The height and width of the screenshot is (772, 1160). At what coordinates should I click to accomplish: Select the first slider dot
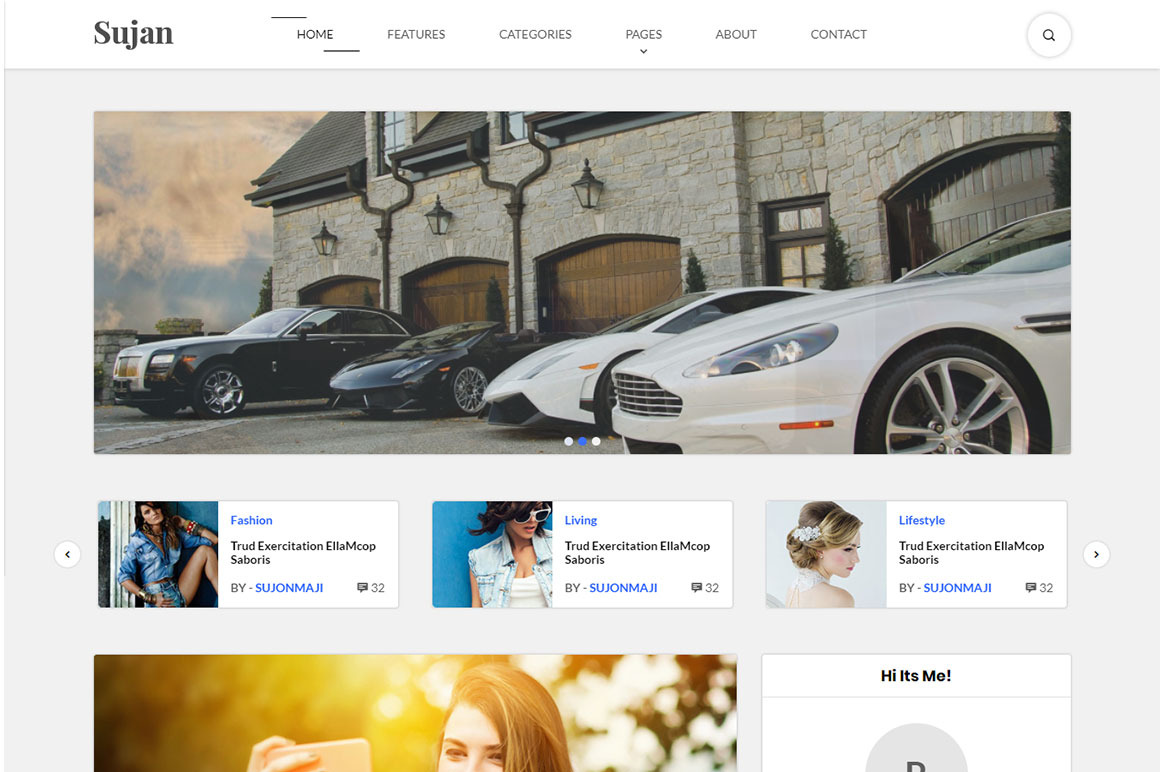(569, 441)
